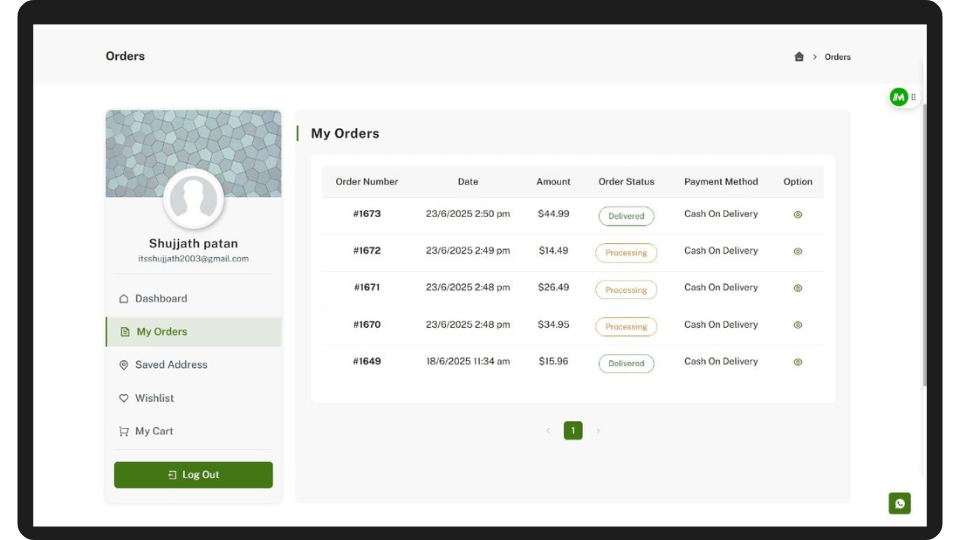
Task: Click order number #1672
Action: (367, 250)
